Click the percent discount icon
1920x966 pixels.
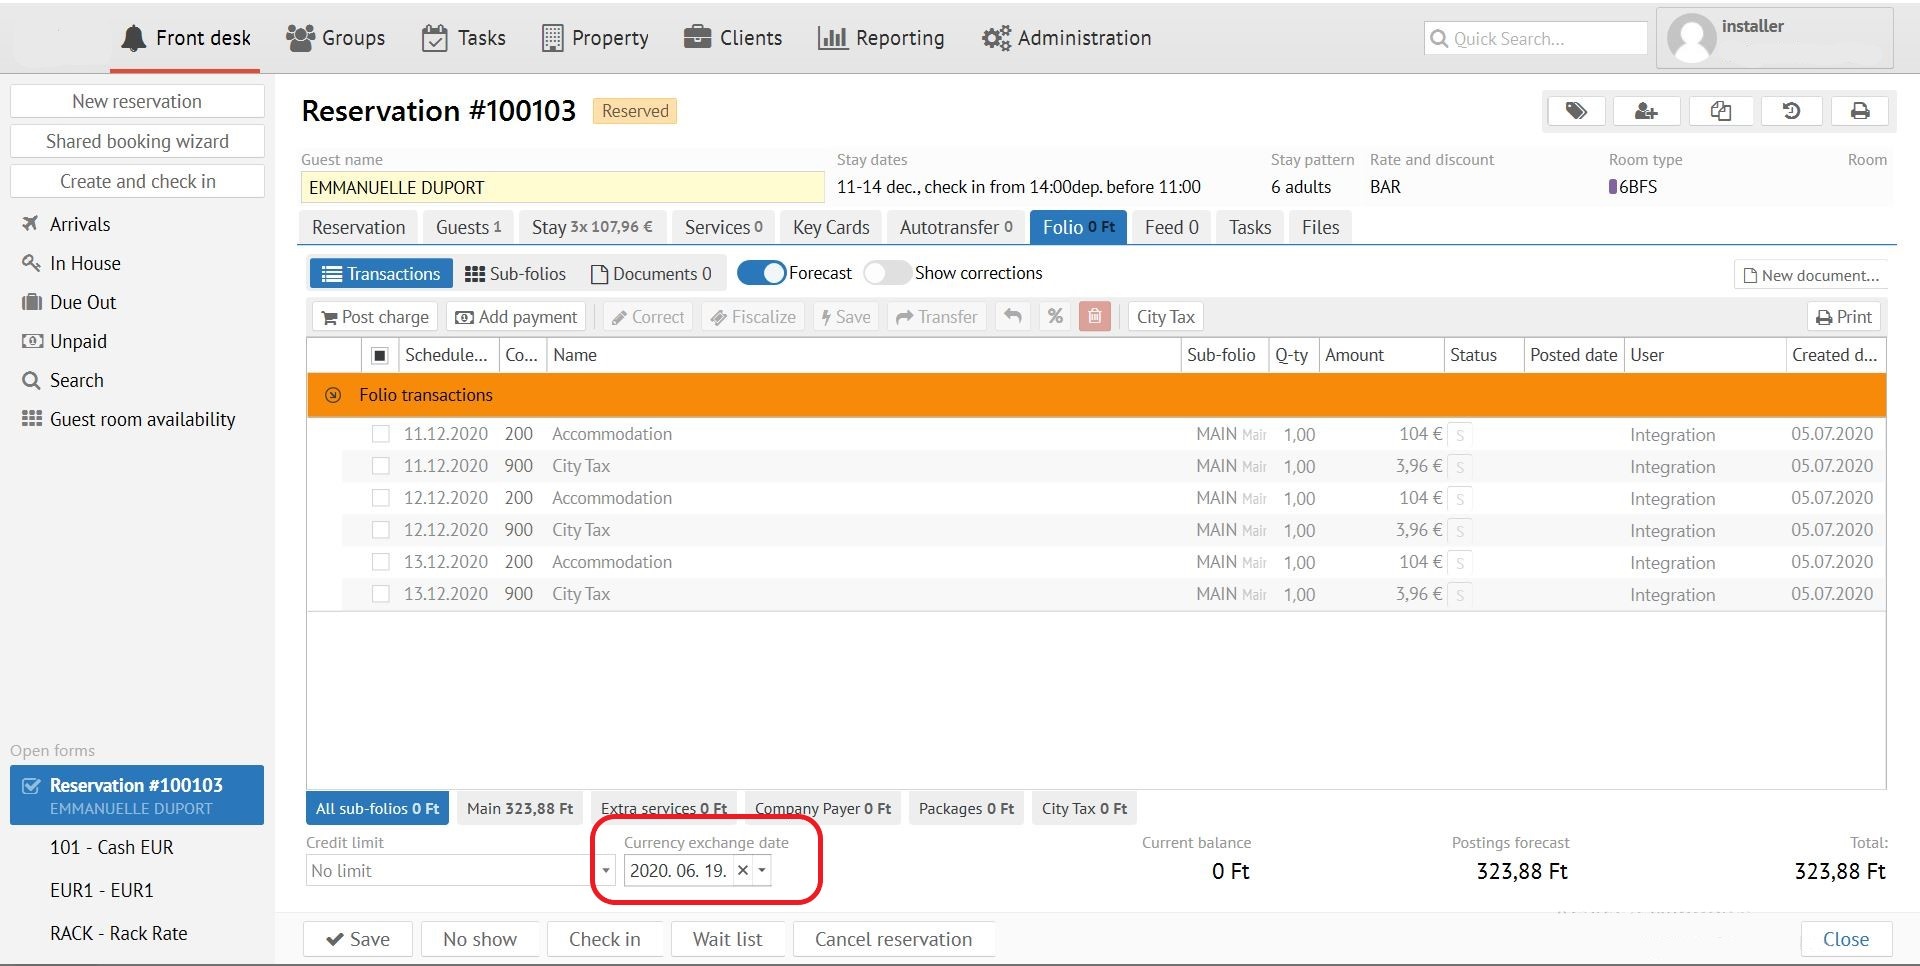coord(1055,317)
